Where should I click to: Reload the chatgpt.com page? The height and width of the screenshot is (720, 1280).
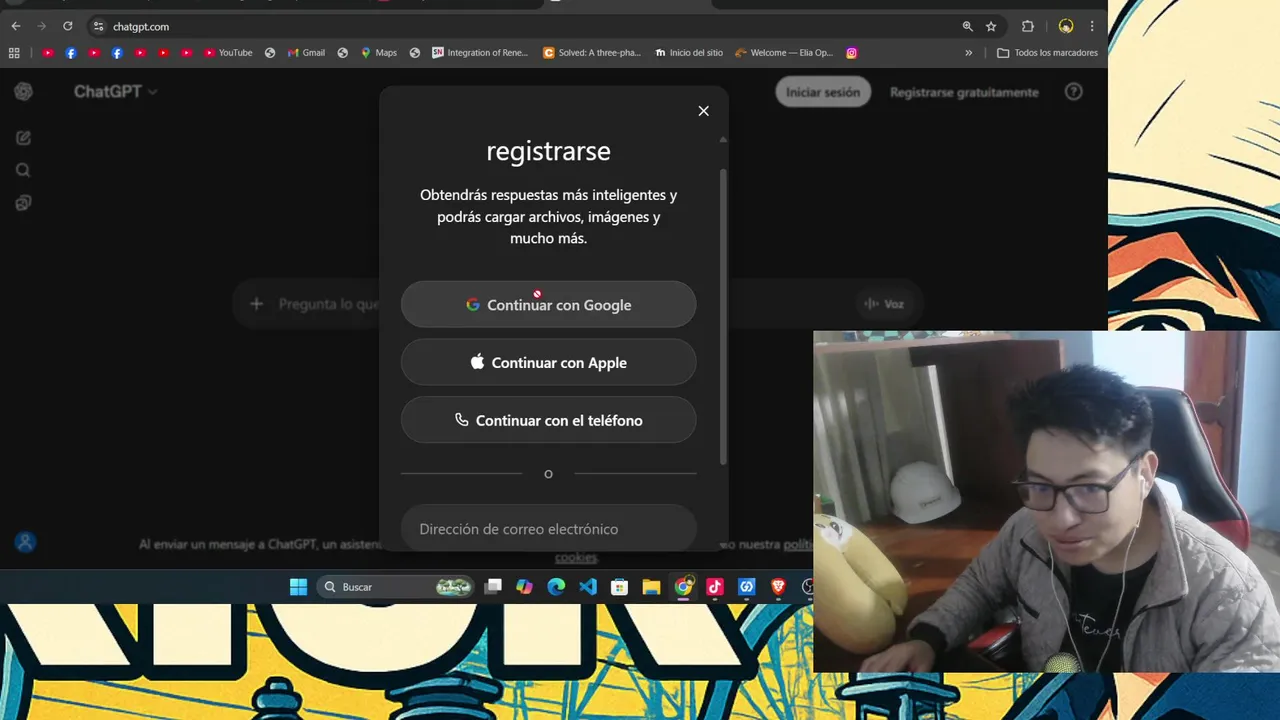(67, 26)
